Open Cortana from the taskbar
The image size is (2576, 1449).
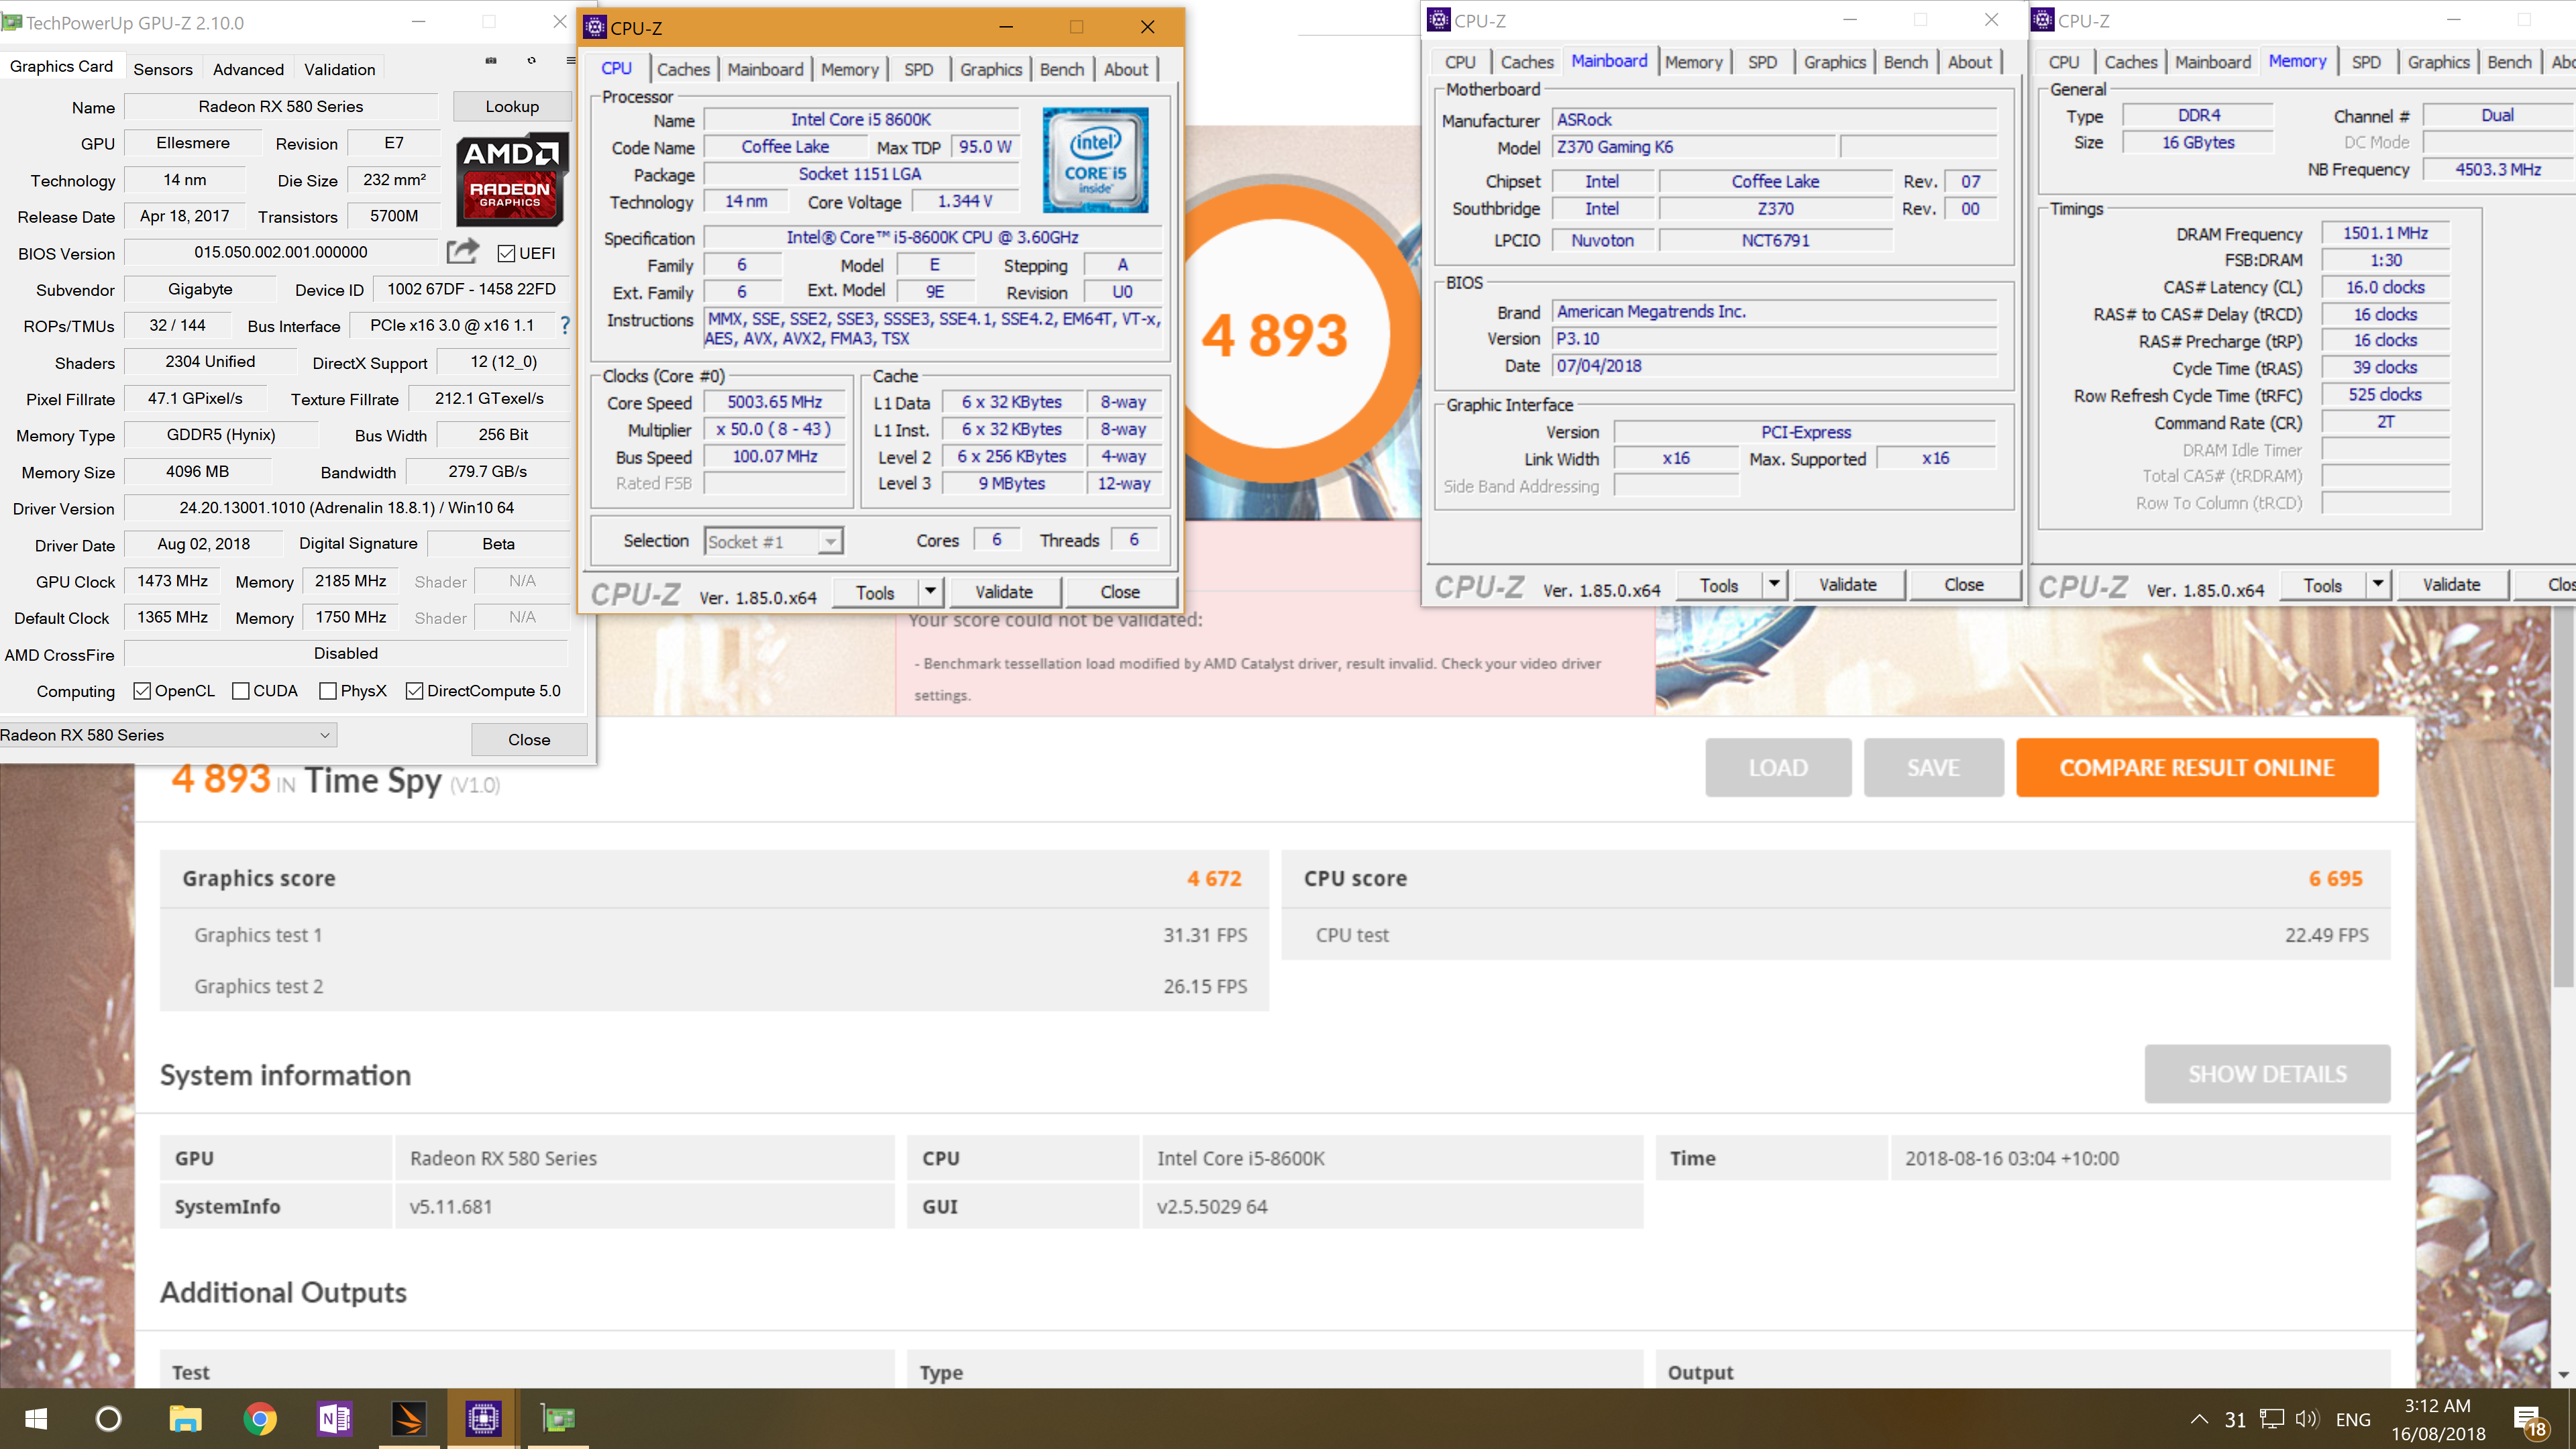108,1418
